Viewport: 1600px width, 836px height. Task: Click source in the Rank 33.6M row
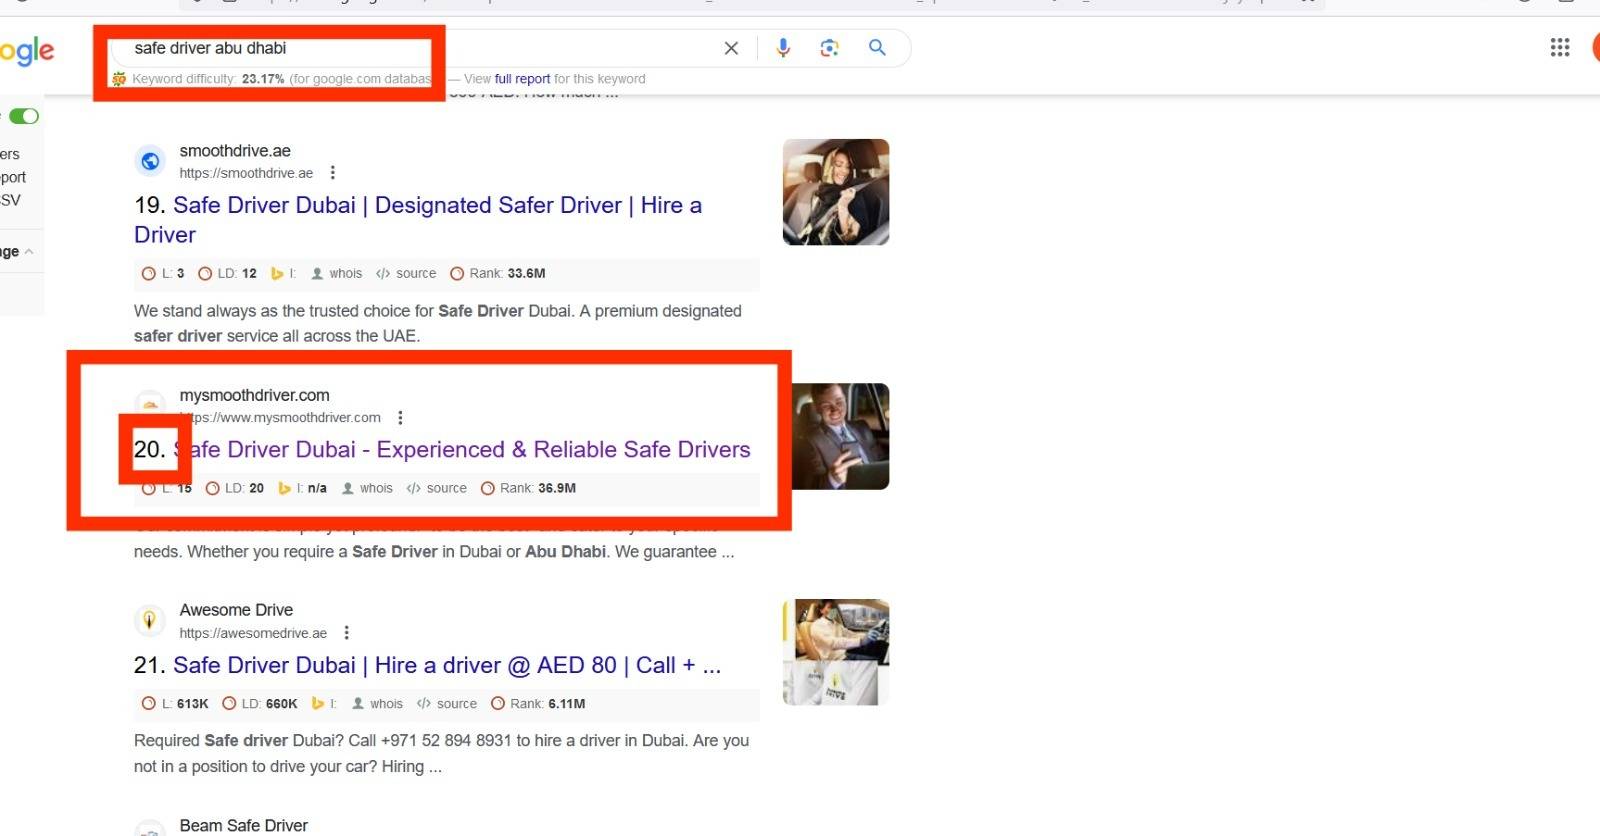[x=406, y=273]
